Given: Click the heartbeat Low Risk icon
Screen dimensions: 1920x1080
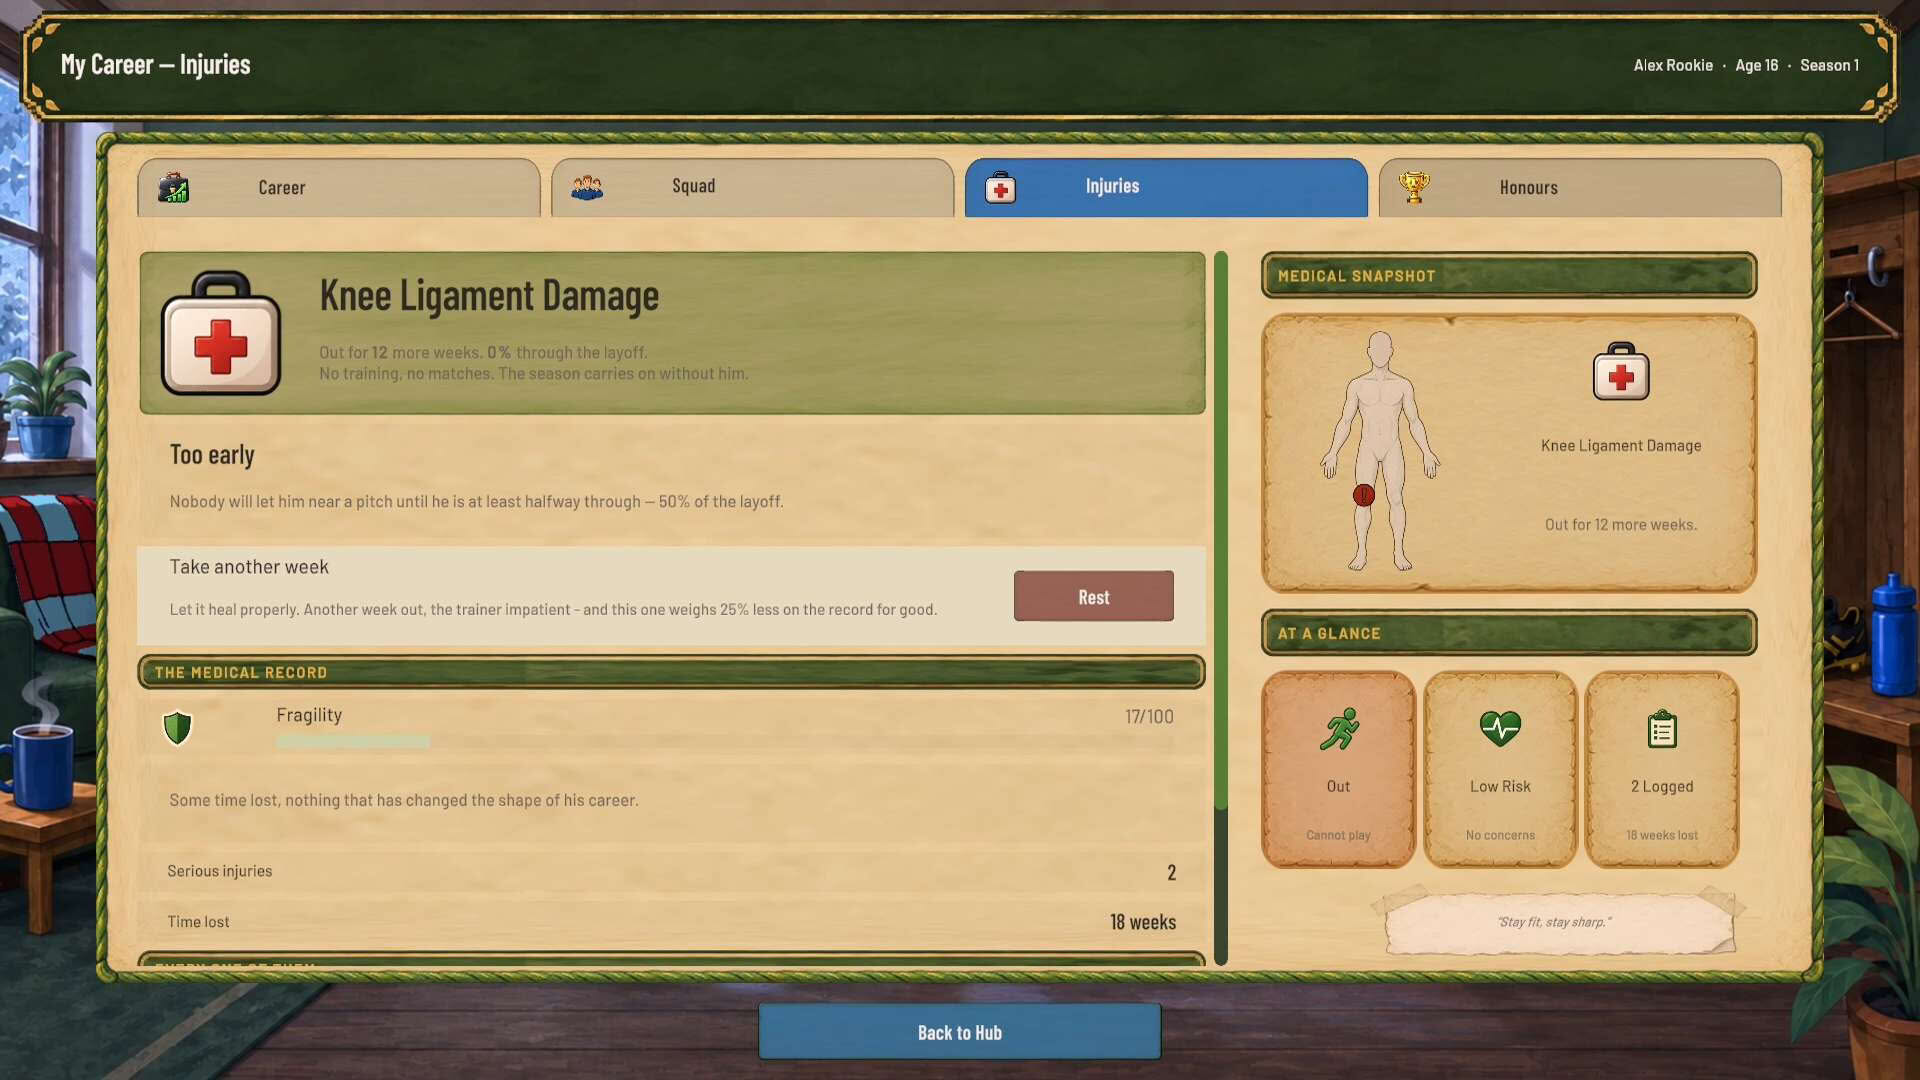Looking at the screenshot, I should pos(1500,729).
